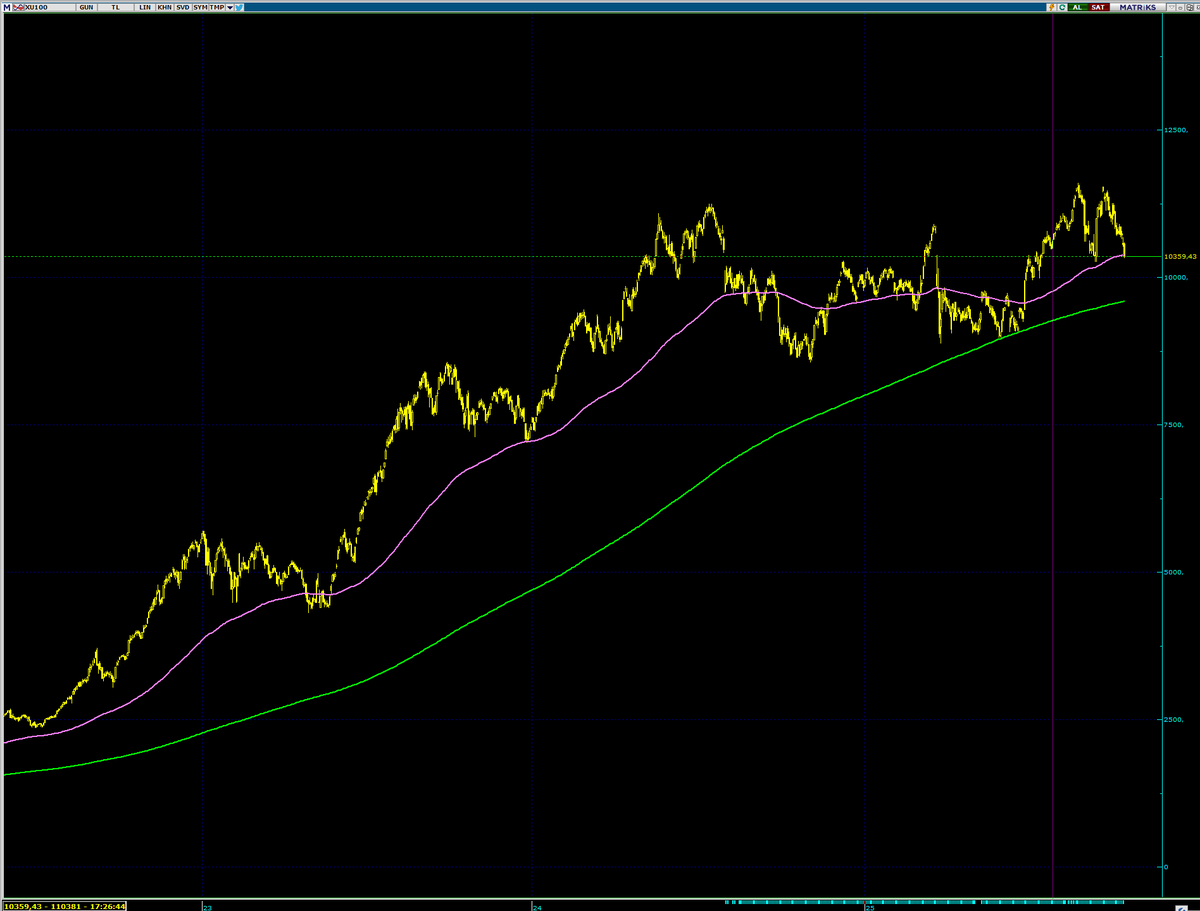This screenshot has height=911, width=1200.
Task: Click the green AL buy button
Action: pos(1077,7)
